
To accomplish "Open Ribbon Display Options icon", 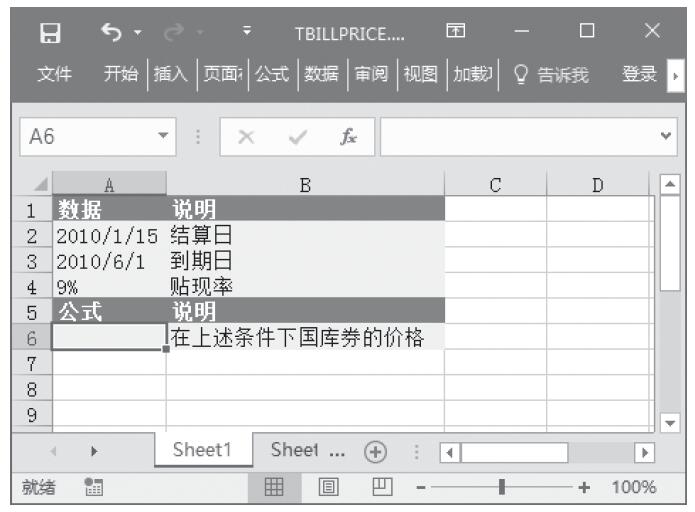I will point(455,32).
